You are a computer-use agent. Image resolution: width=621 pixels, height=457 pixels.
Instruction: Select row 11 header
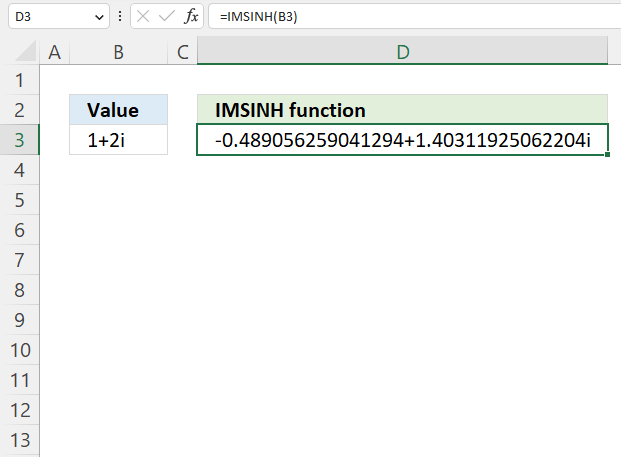click(19, 380)
